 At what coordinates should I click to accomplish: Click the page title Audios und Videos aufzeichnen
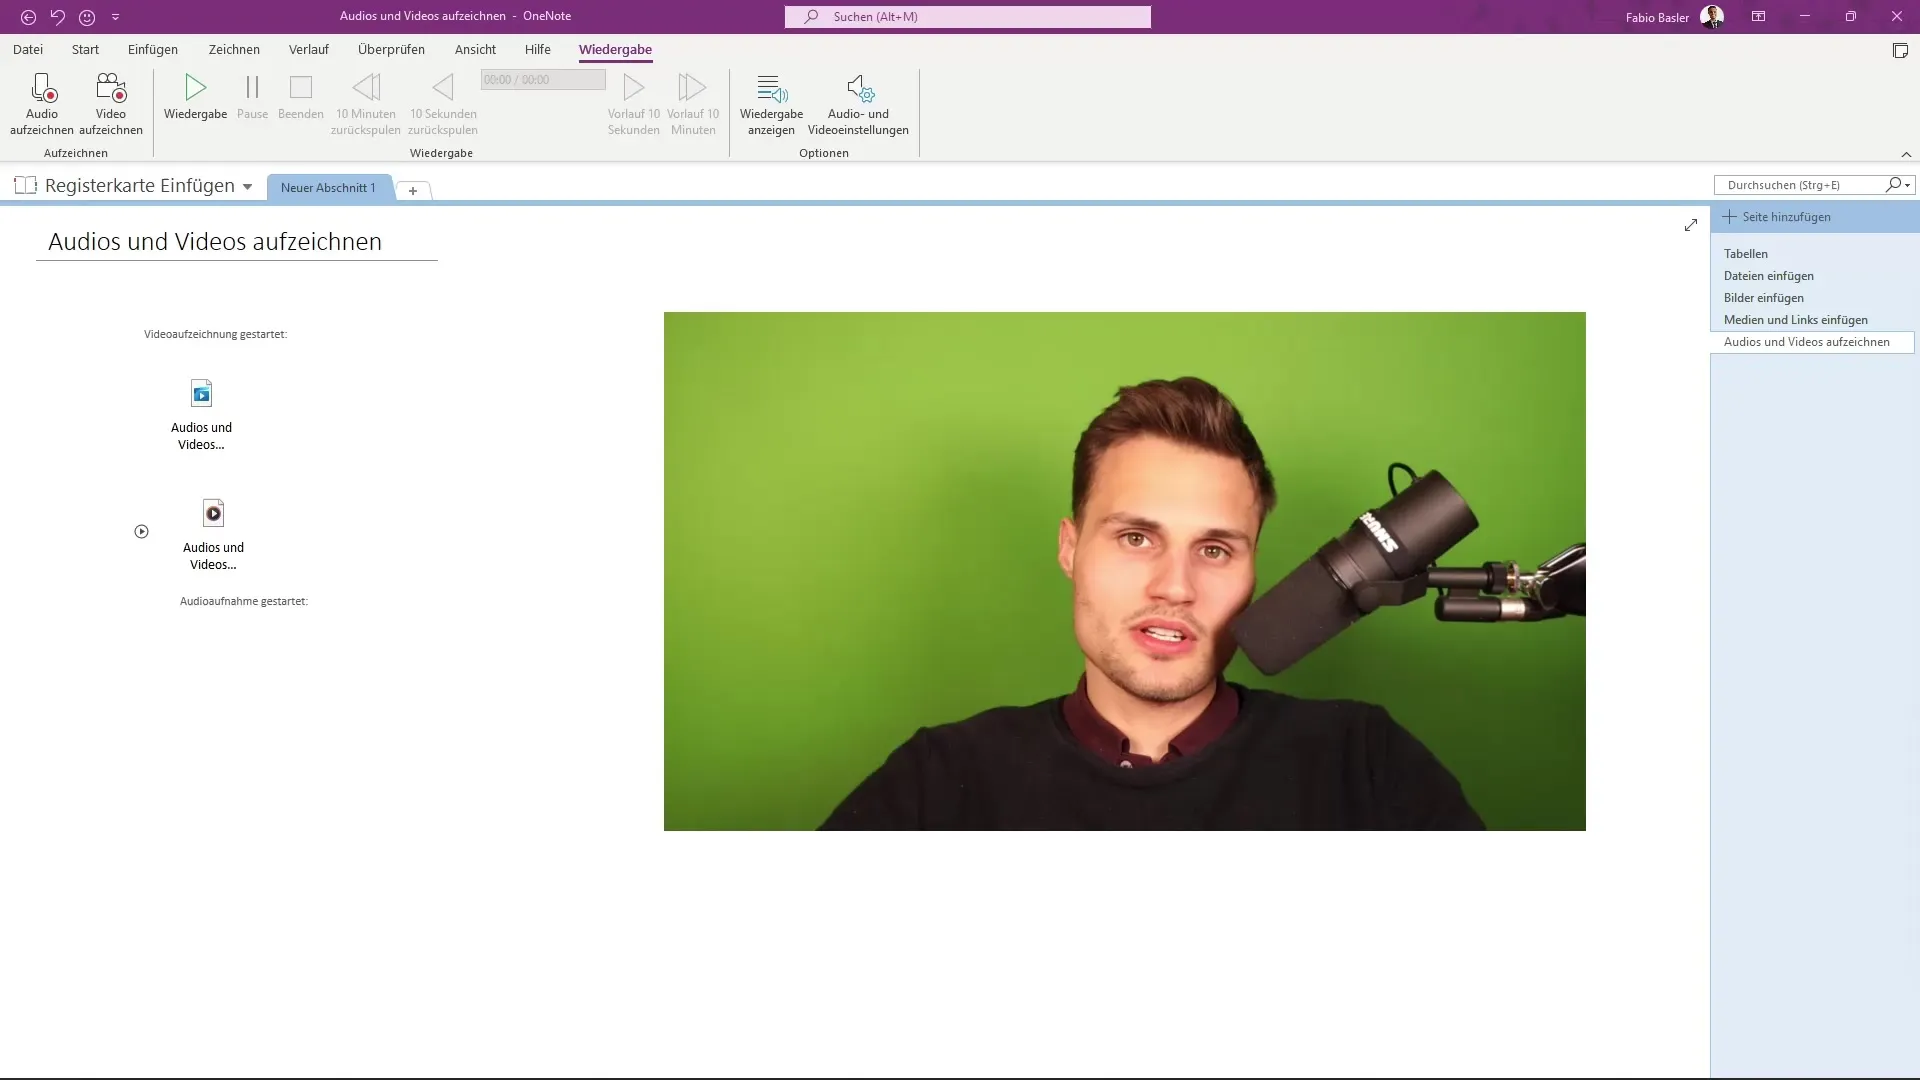215,242
